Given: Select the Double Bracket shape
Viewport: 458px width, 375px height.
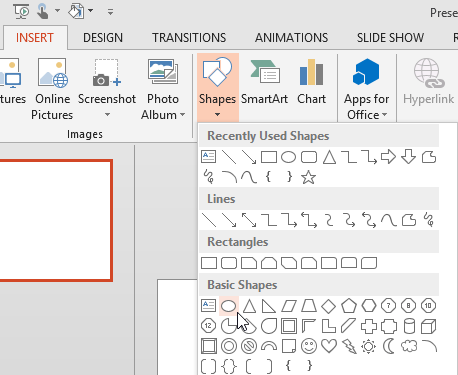Looking at the screenshot, I should coord(209,366).
